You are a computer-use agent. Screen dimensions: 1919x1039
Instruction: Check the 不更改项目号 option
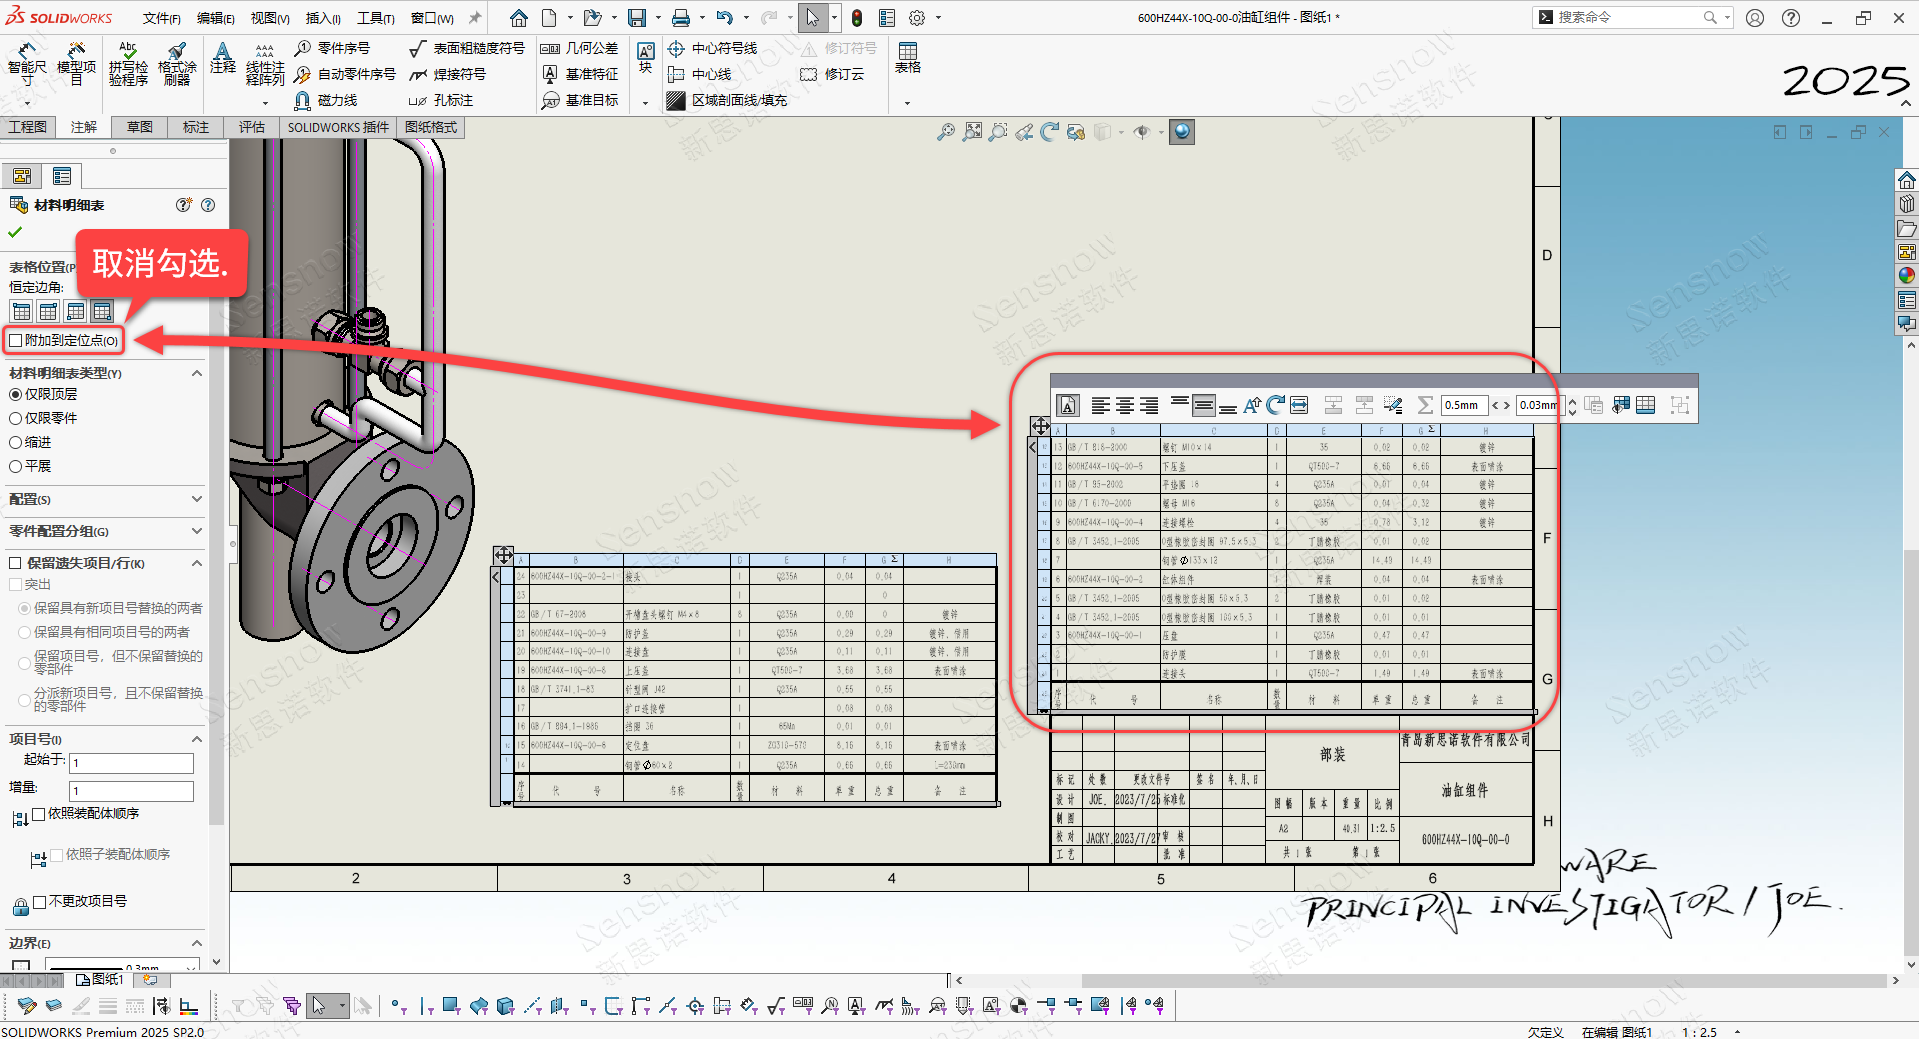[40, 901]
